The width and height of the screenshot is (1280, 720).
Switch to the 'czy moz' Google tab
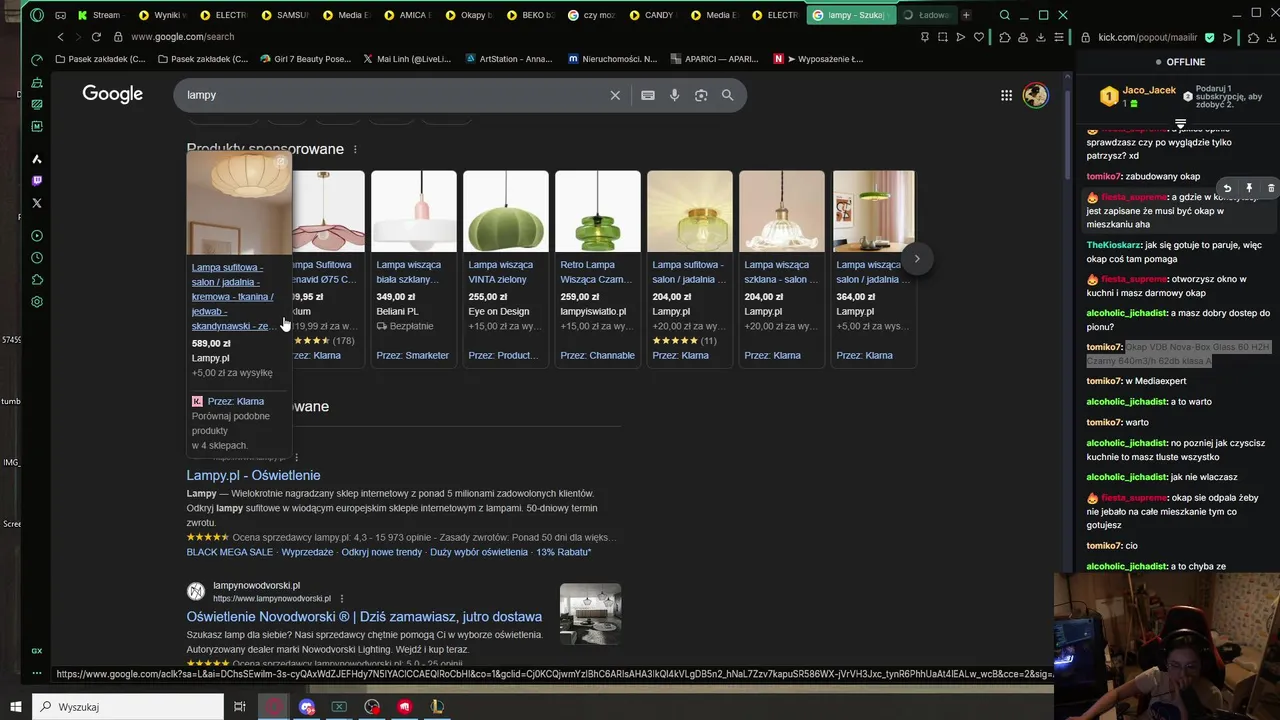(x=594, y=15)
